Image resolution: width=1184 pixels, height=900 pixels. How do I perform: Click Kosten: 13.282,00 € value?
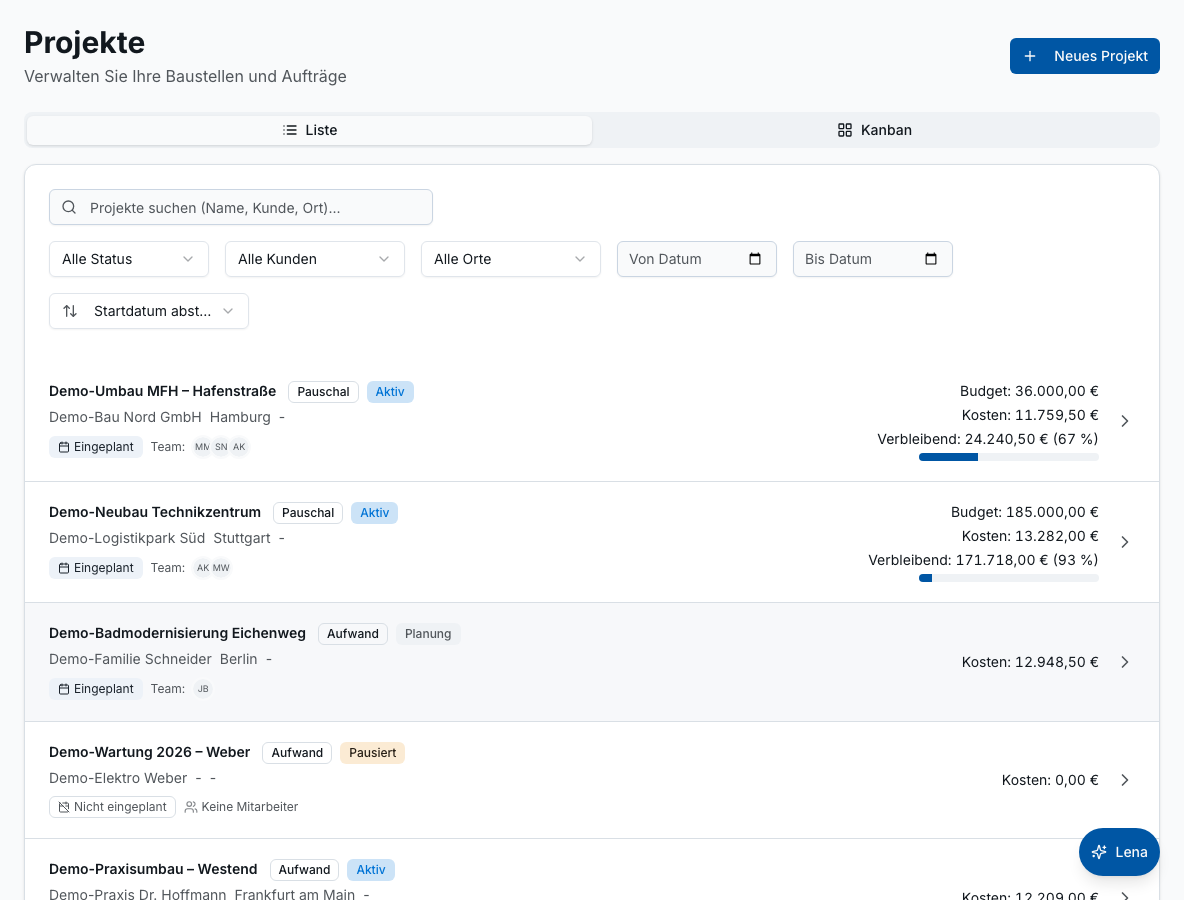coord(1030,536)
